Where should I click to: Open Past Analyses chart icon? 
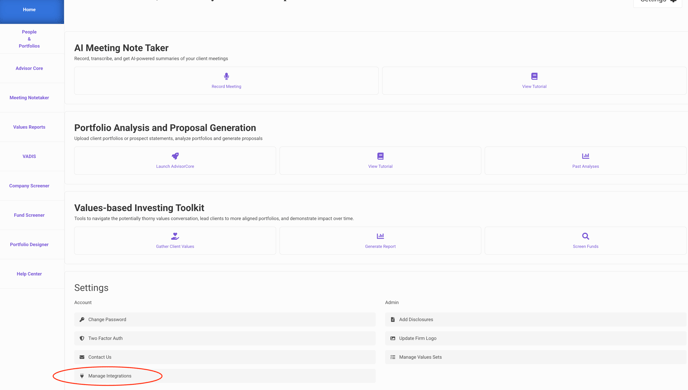click(x=585, y=156)
